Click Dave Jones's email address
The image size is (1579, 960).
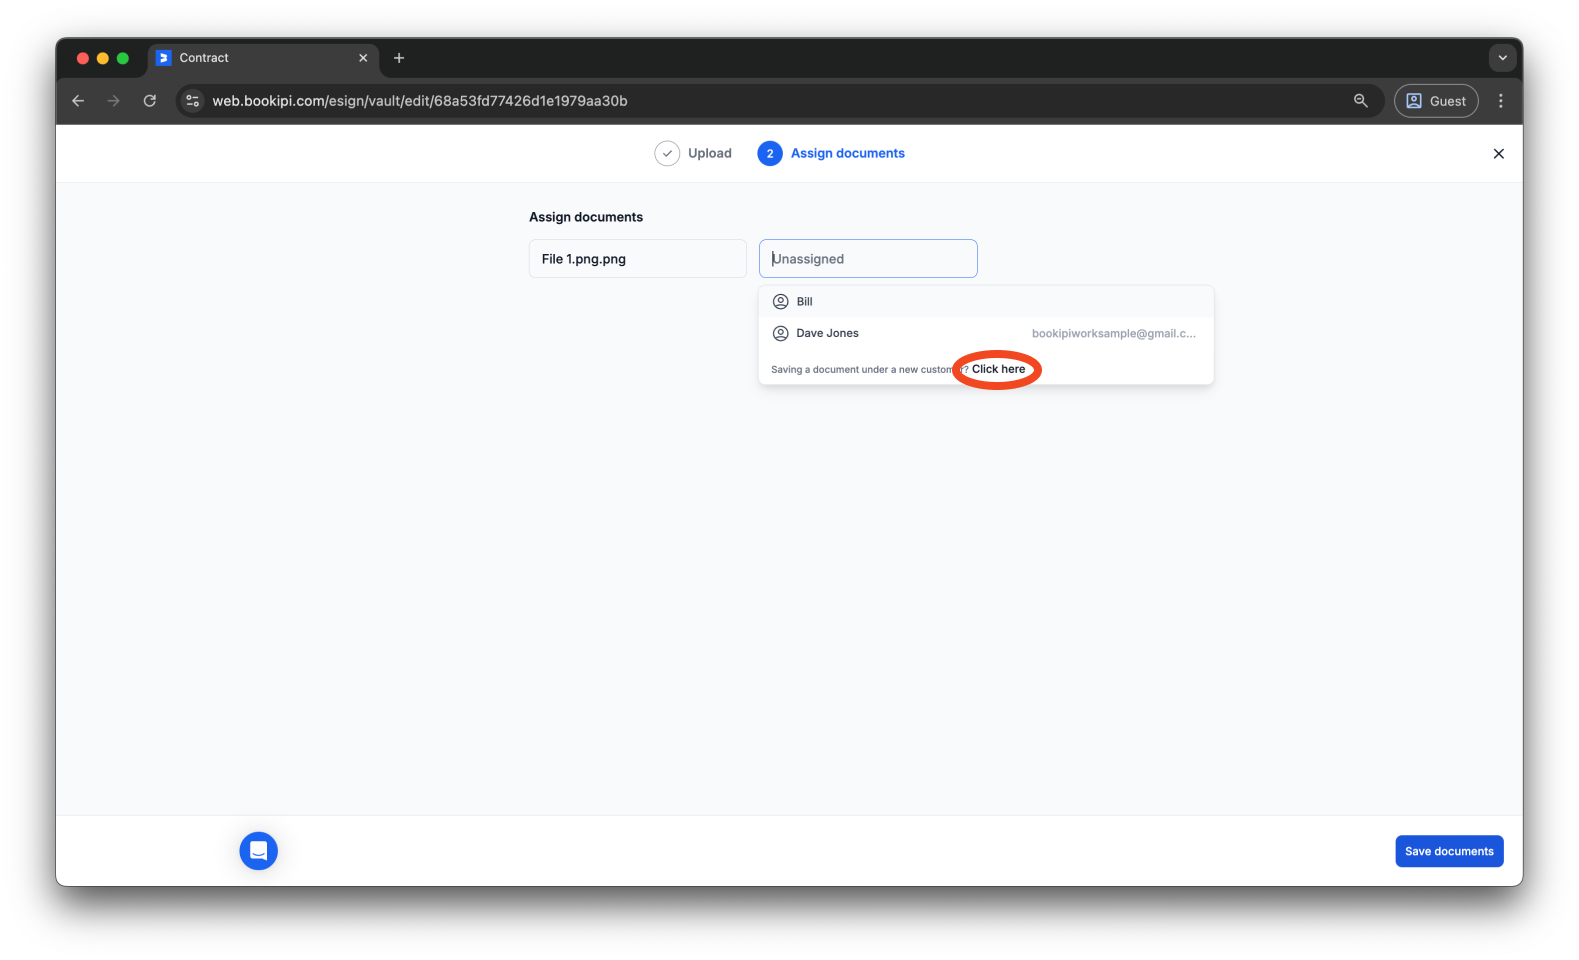coord(1113,334)
